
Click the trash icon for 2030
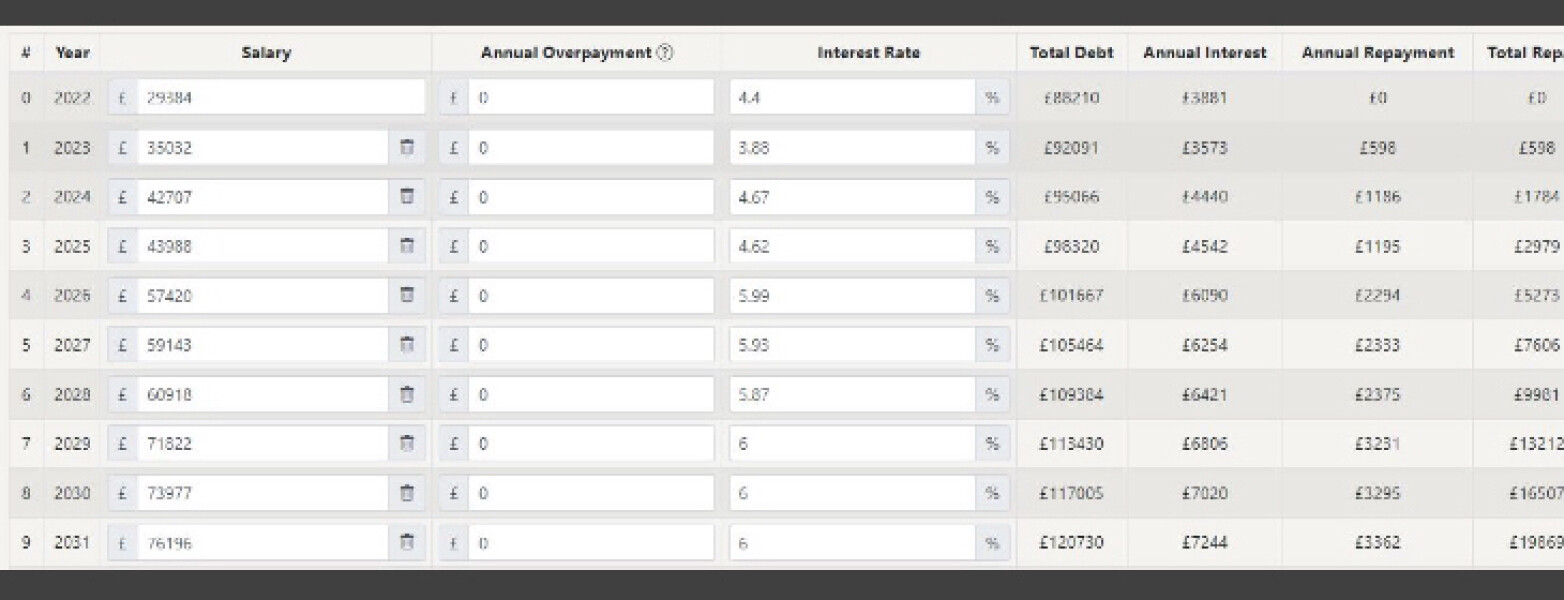point(407,493)
